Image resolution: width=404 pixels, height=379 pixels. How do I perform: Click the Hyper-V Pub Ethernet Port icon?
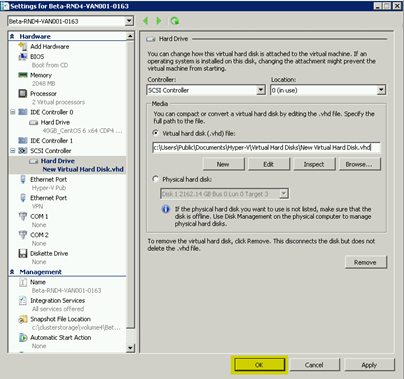23,179
